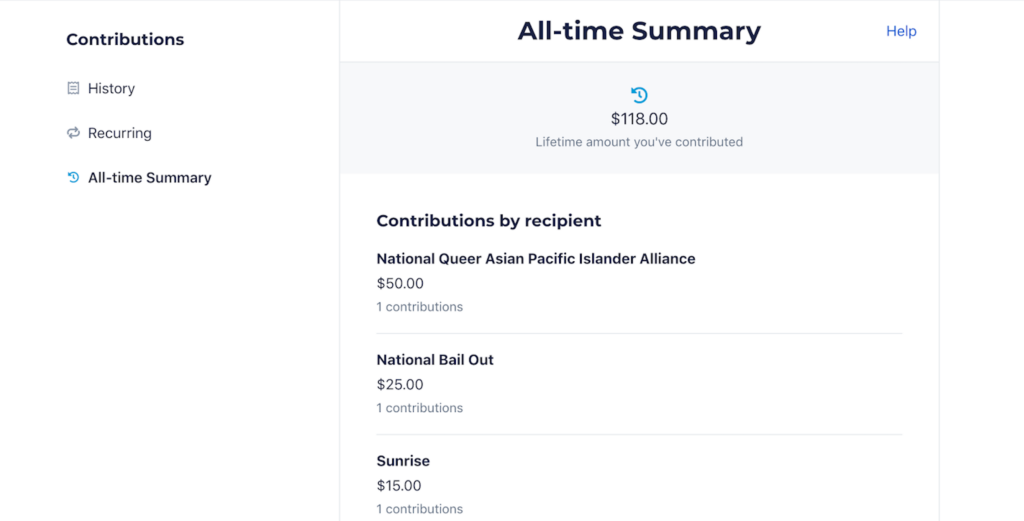Open the Recurring contributions section

click(x=120, y=133)
